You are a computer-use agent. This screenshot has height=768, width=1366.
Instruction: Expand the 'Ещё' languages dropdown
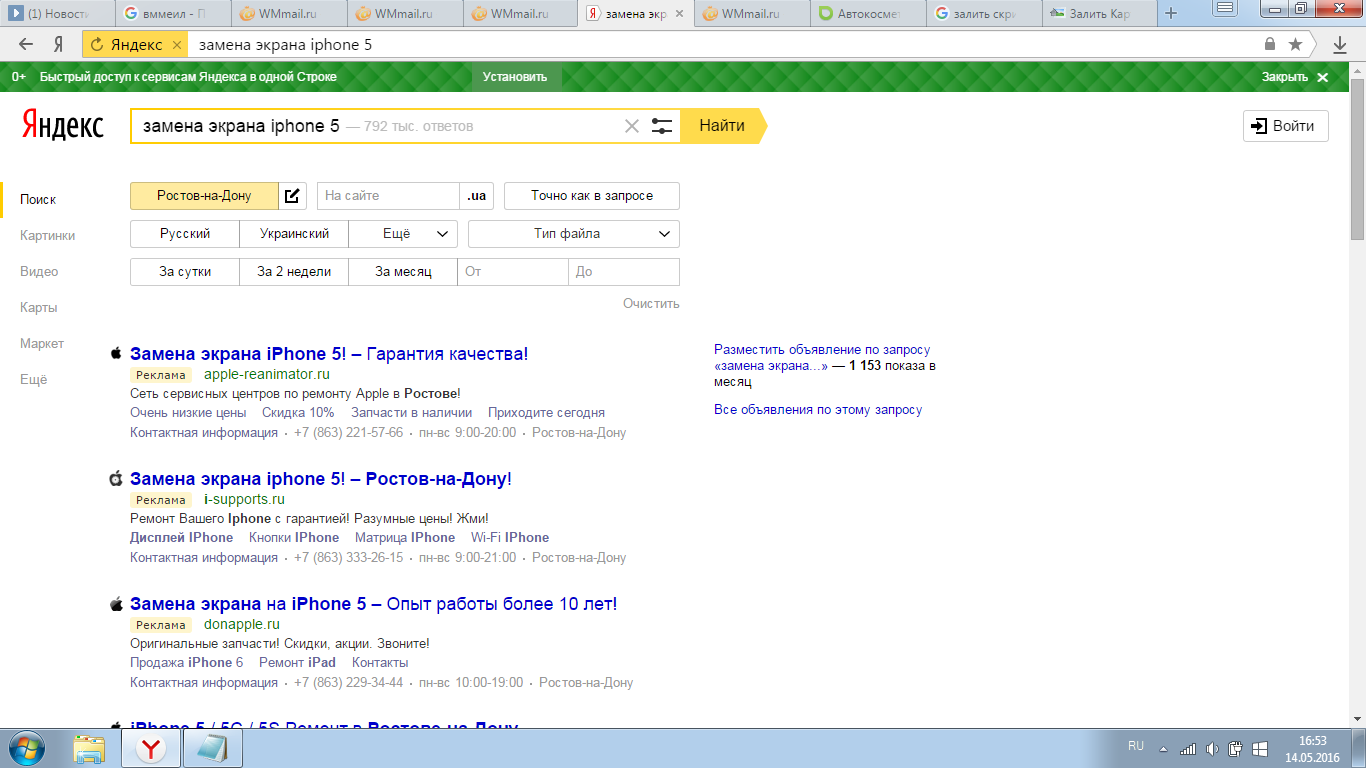pyautogui.click(x=403, y=234)
